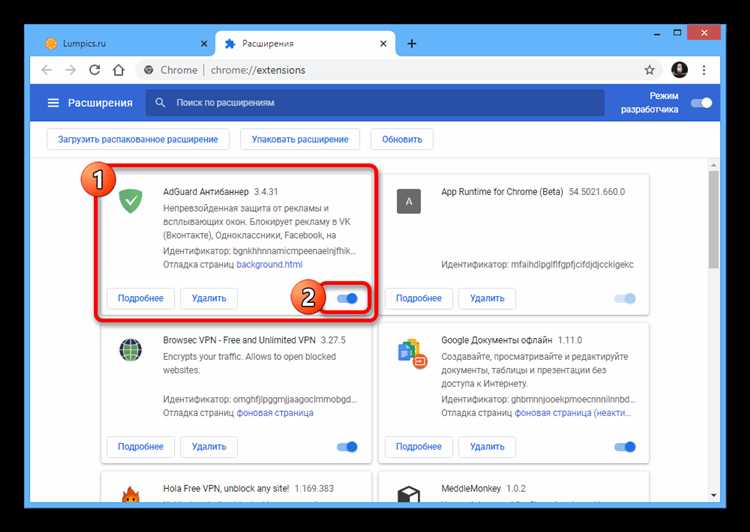Go to the home page icon

[118, 70]
